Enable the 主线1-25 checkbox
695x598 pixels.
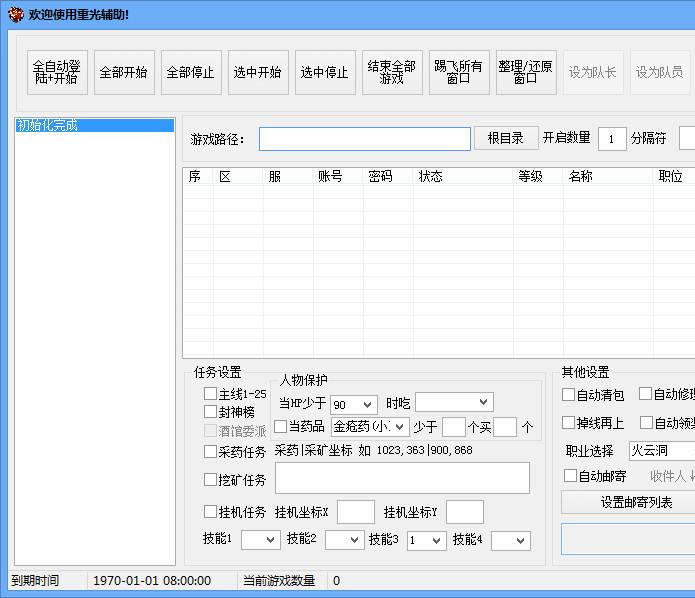coord(211,394)
